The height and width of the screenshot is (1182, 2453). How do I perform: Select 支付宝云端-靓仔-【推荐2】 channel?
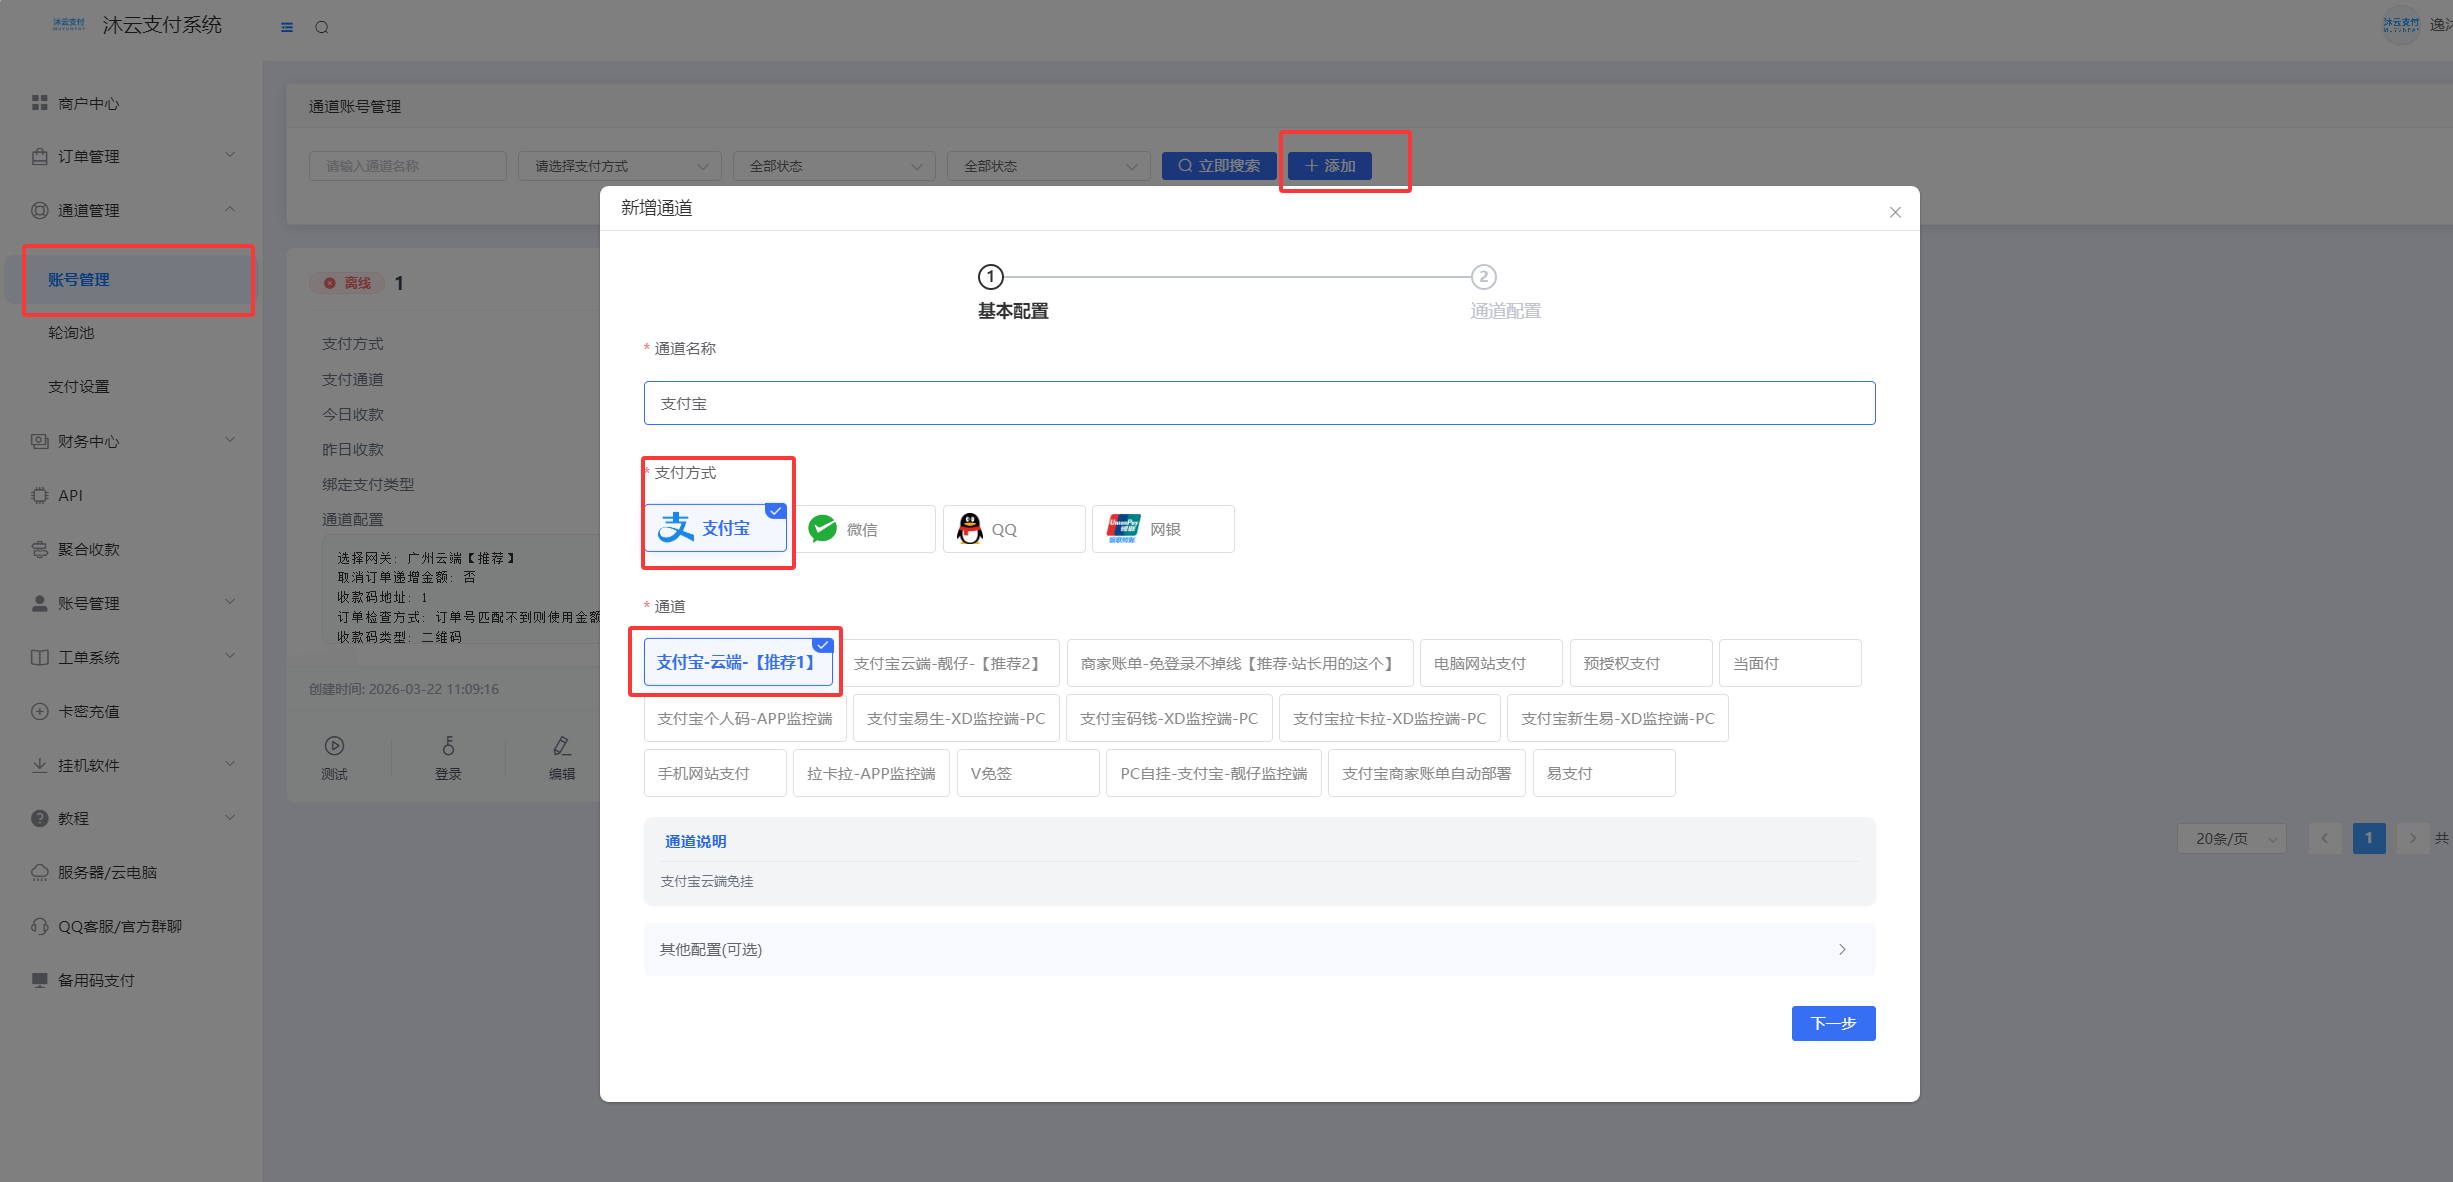949,663
